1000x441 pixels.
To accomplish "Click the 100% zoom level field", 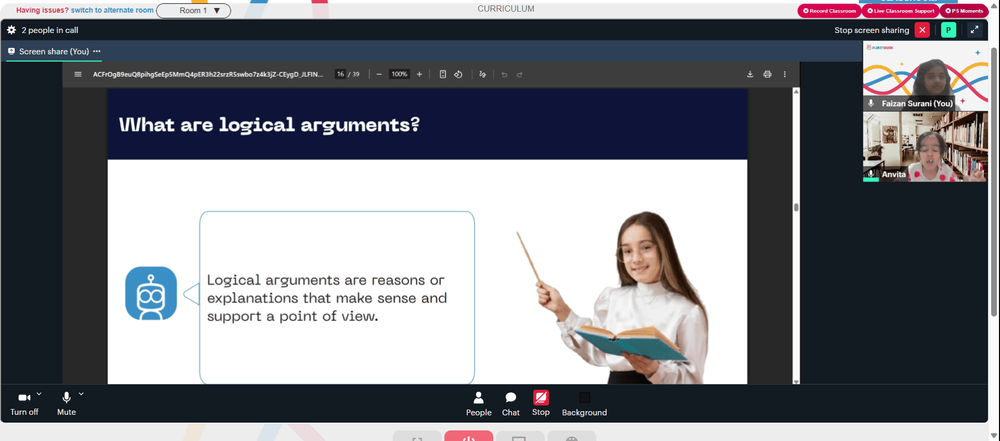I will pyautogui.click(x=399, y=74).
